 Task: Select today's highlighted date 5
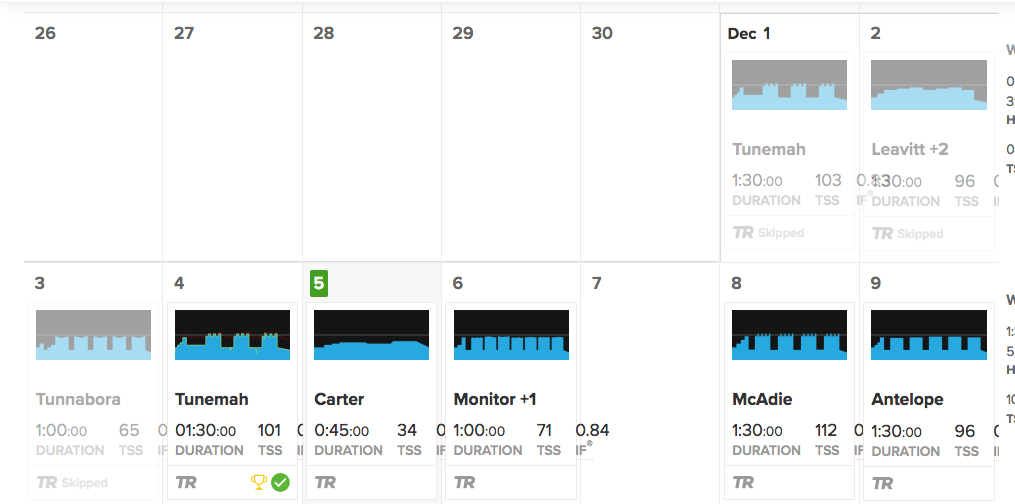(319, 283)
